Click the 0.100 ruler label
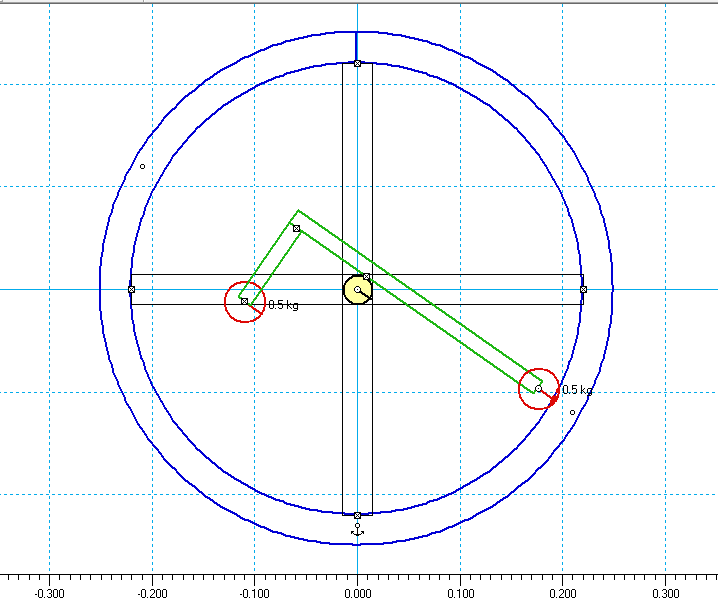Image resolution: width=718 pixels, height=602 pixels. click(x=460, y=594)
